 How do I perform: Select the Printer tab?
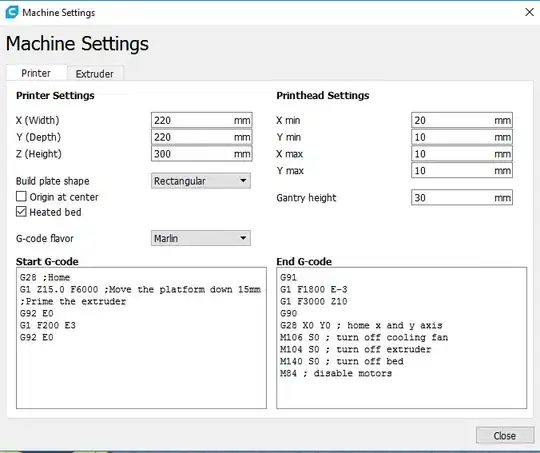(36, 73)
